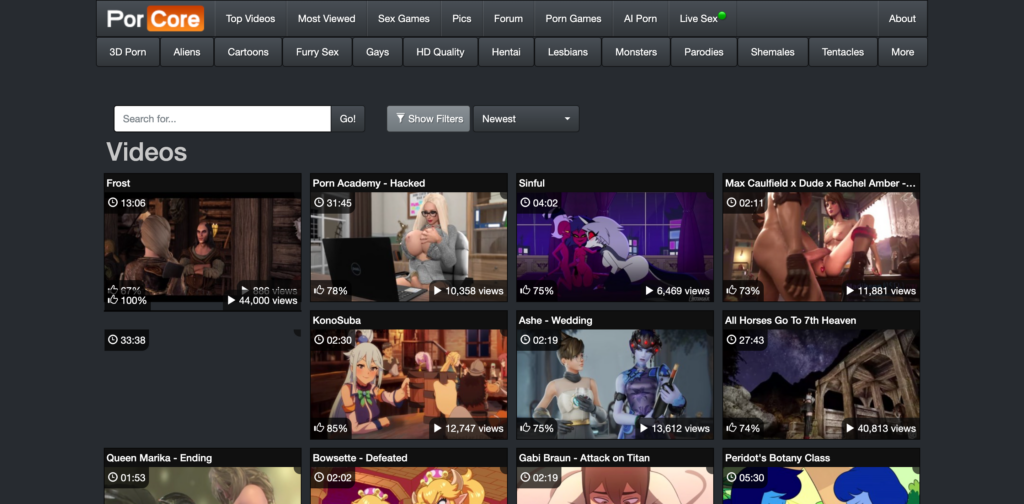Select the Monsters category

pos(636,52)
